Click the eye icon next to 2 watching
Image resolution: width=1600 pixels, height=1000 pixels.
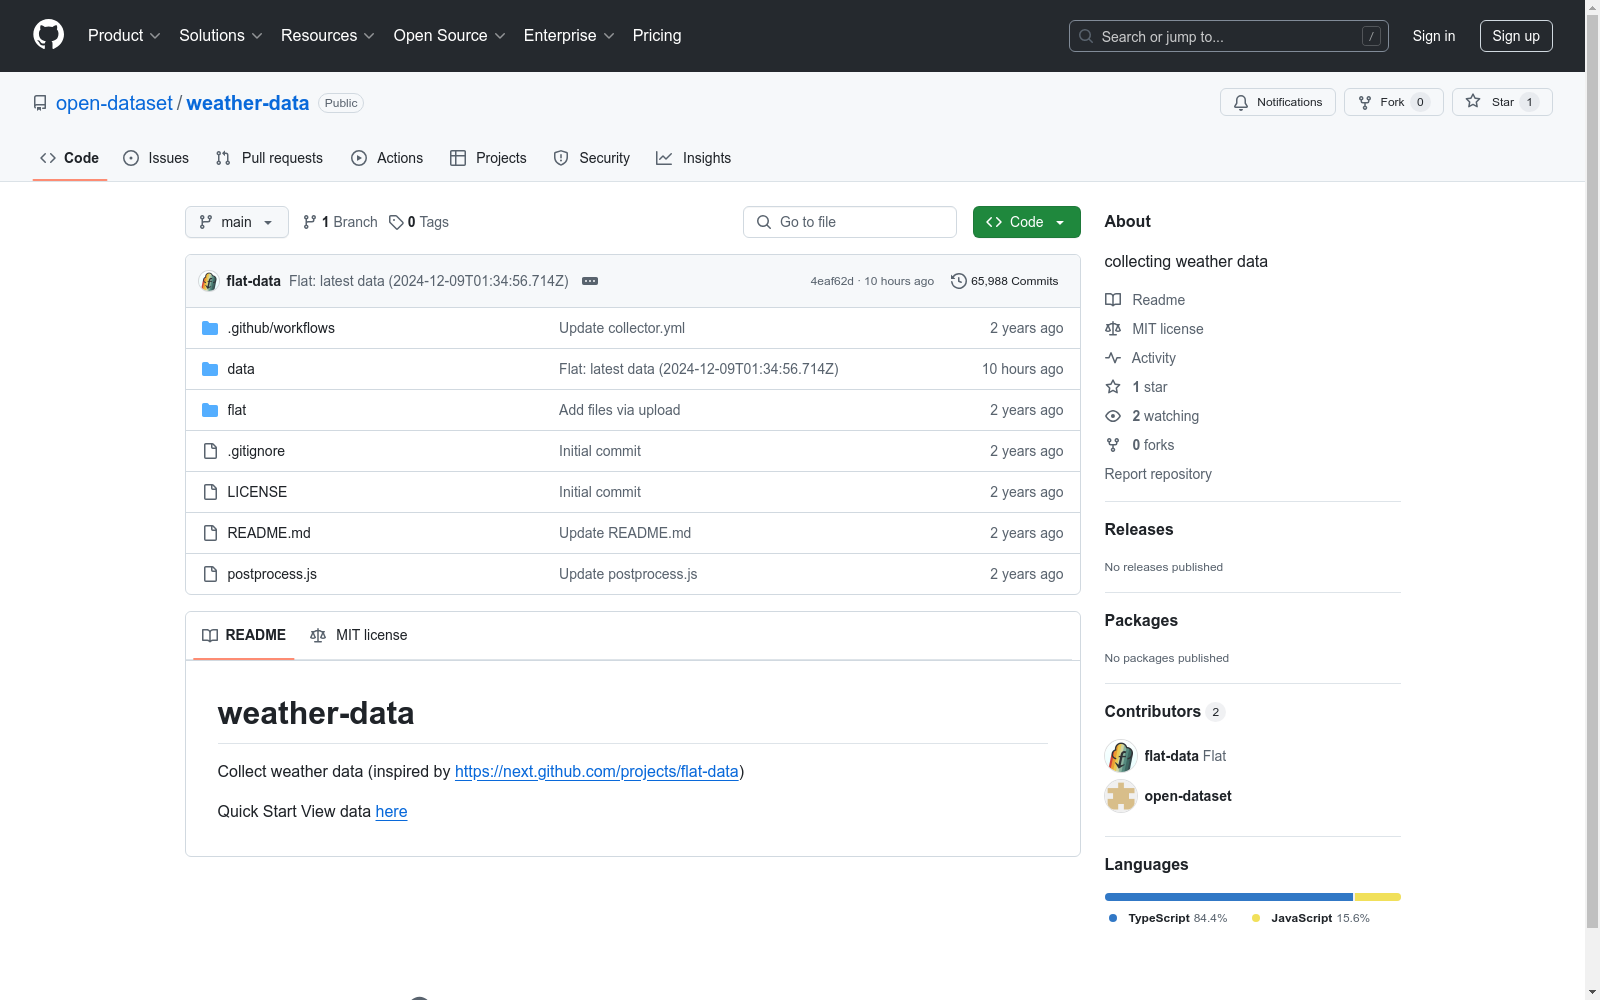[1113, 416]
